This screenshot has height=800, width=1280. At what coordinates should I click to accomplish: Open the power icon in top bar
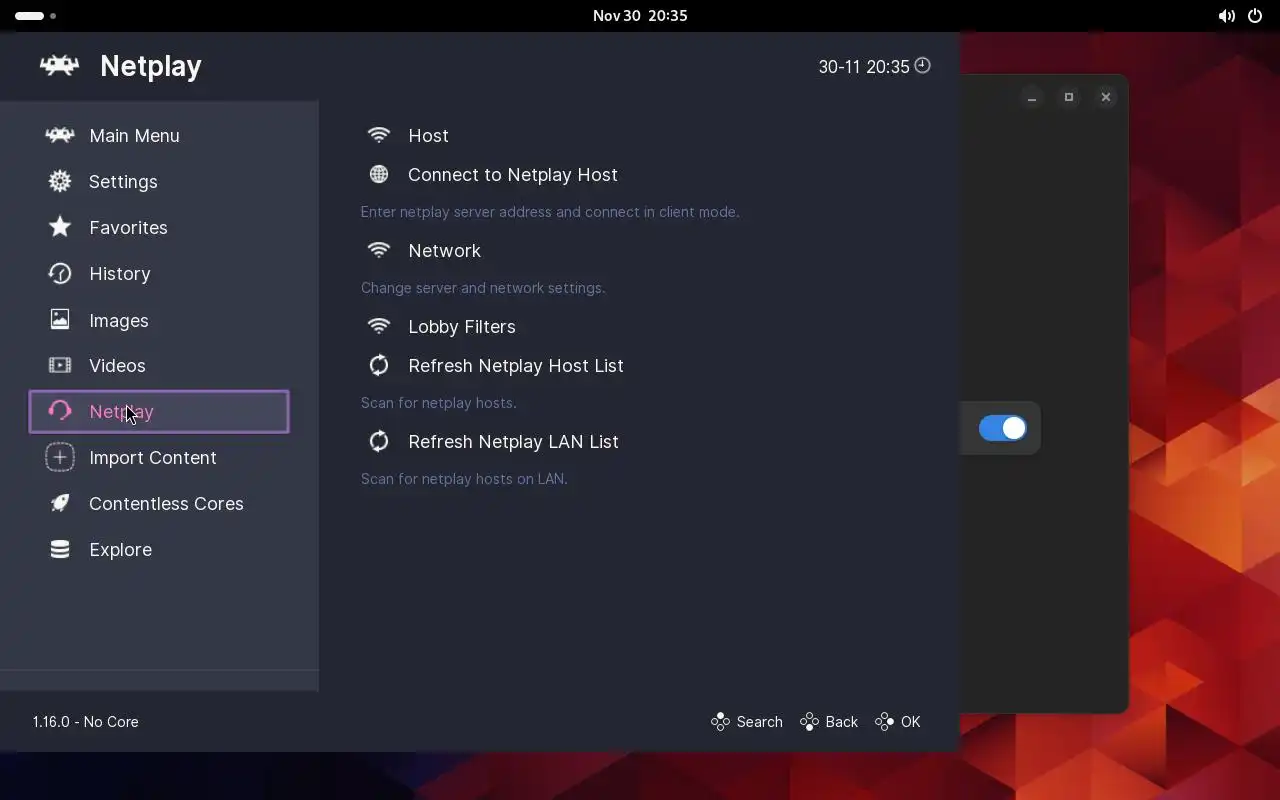point(1255,16)
